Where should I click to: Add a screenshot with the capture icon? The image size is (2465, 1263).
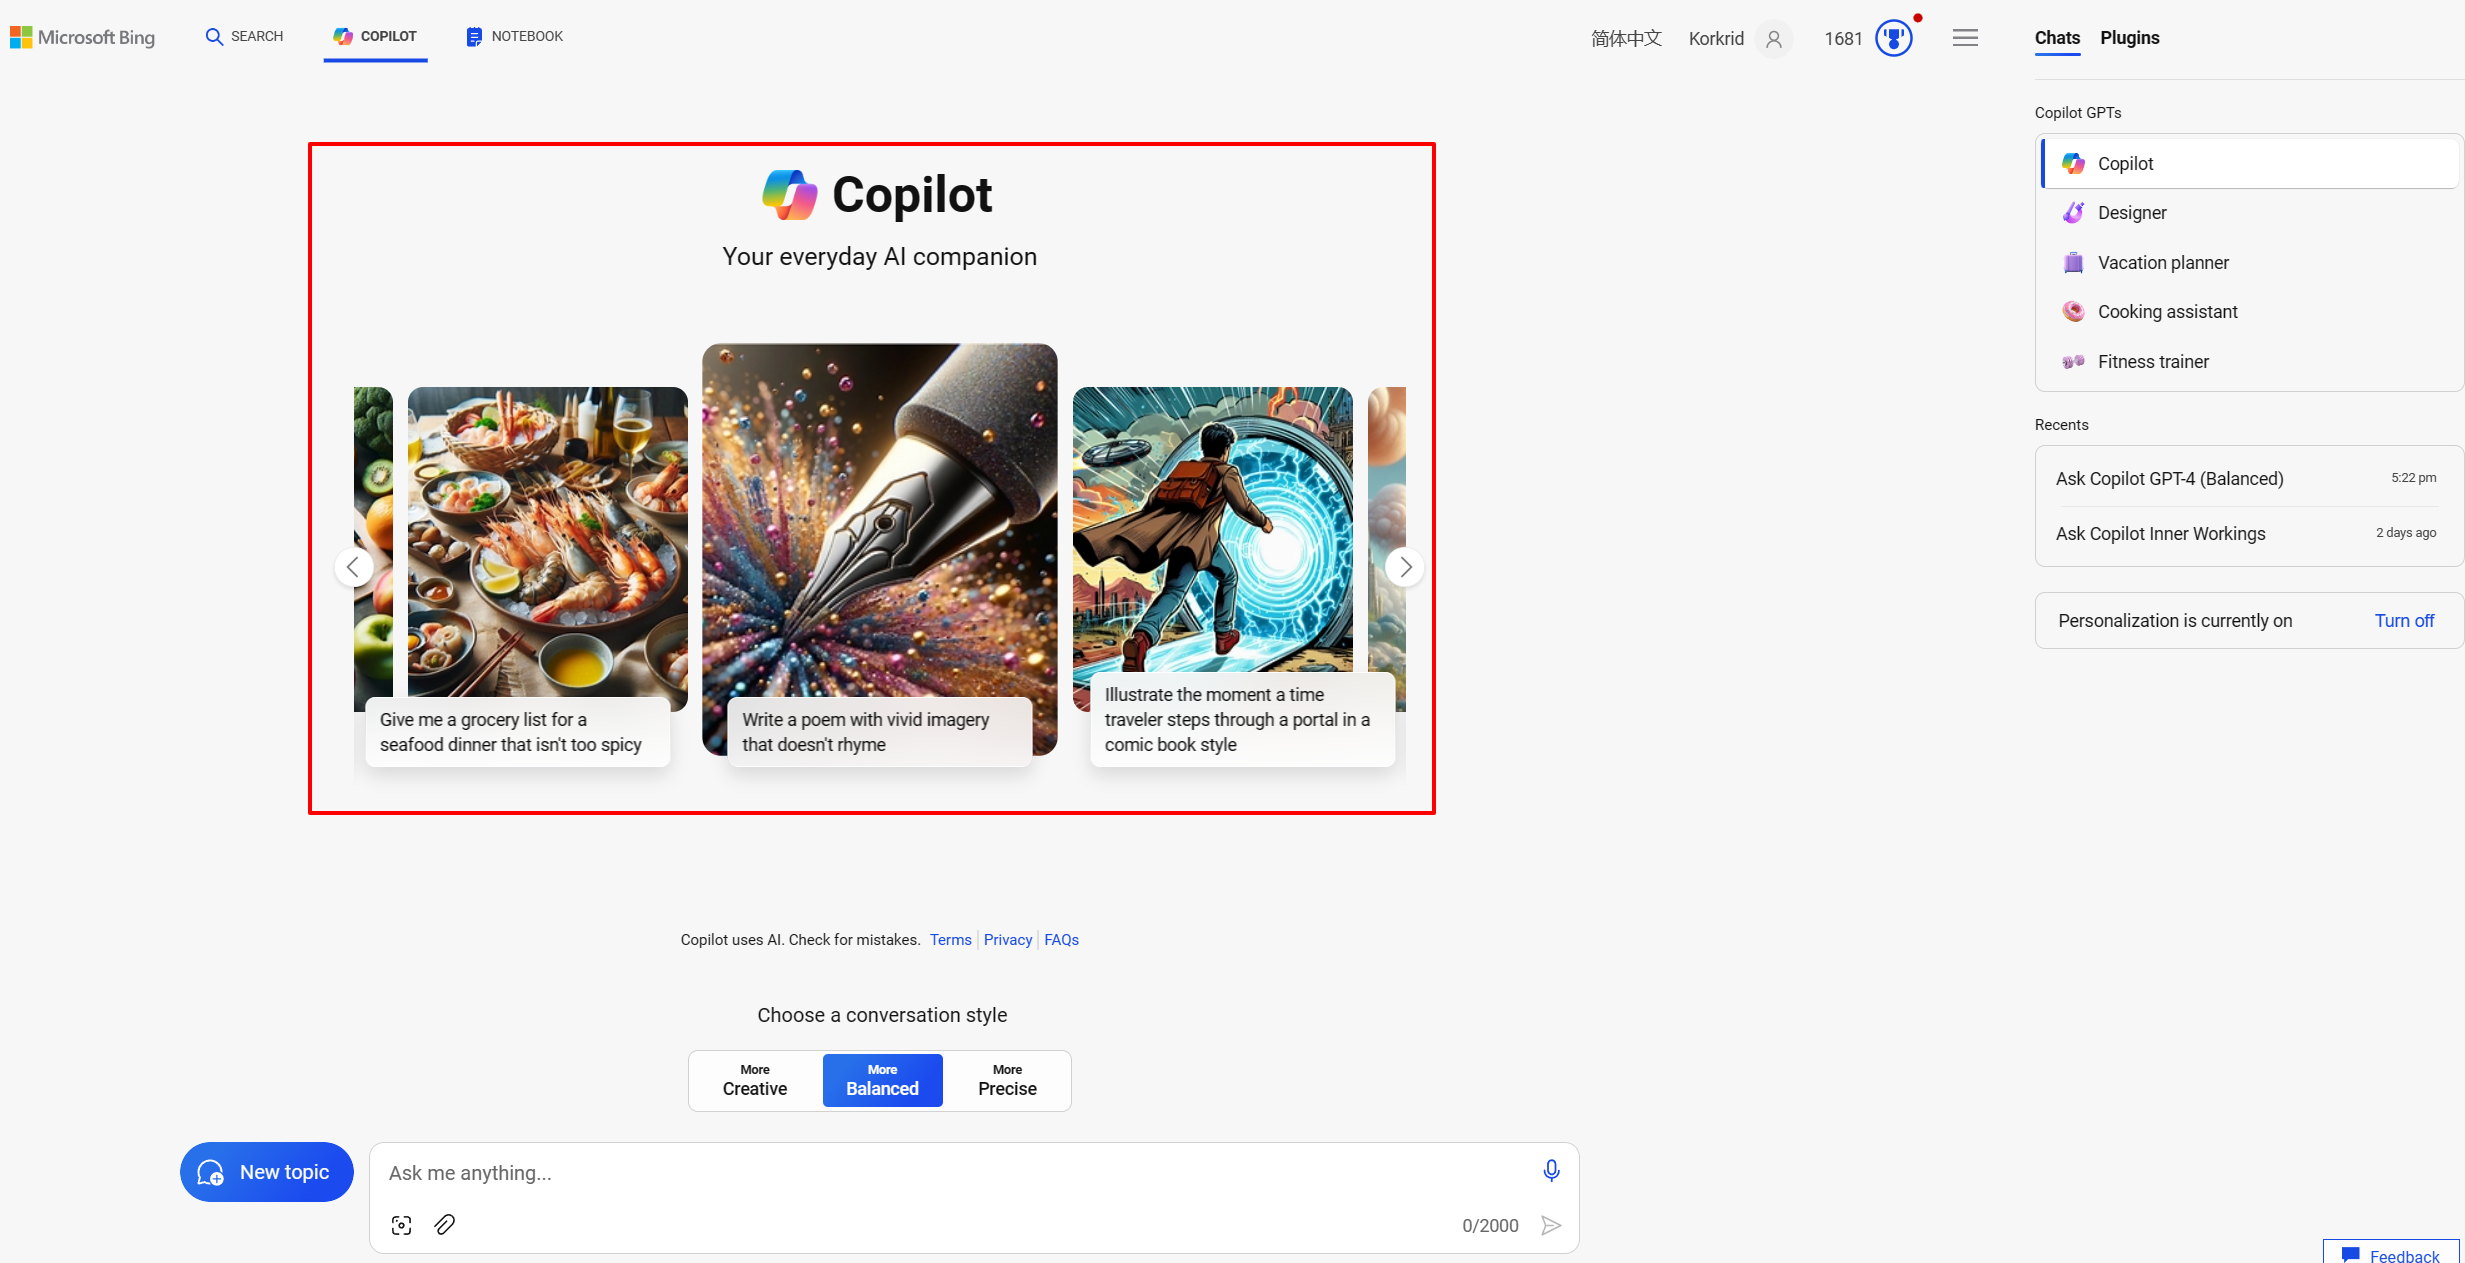pos(402,1225)
